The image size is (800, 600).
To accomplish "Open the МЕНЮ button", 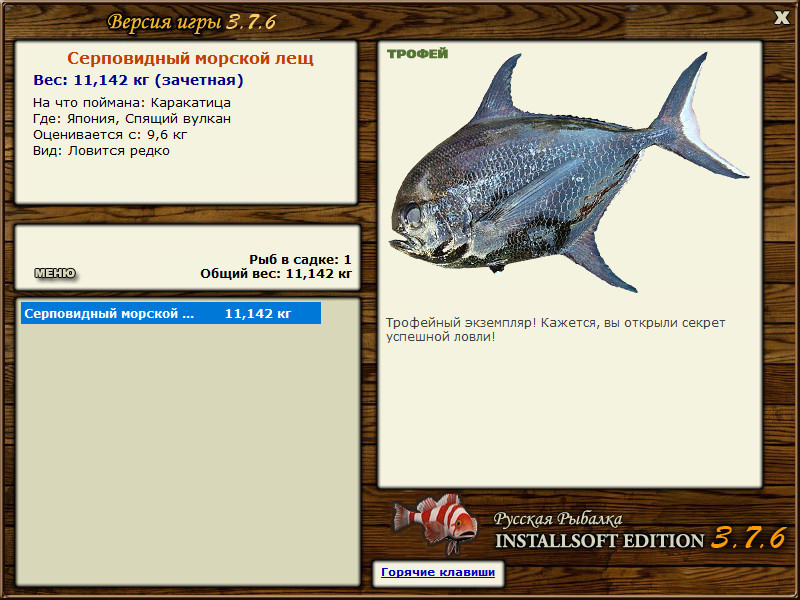I will (55, 273).
